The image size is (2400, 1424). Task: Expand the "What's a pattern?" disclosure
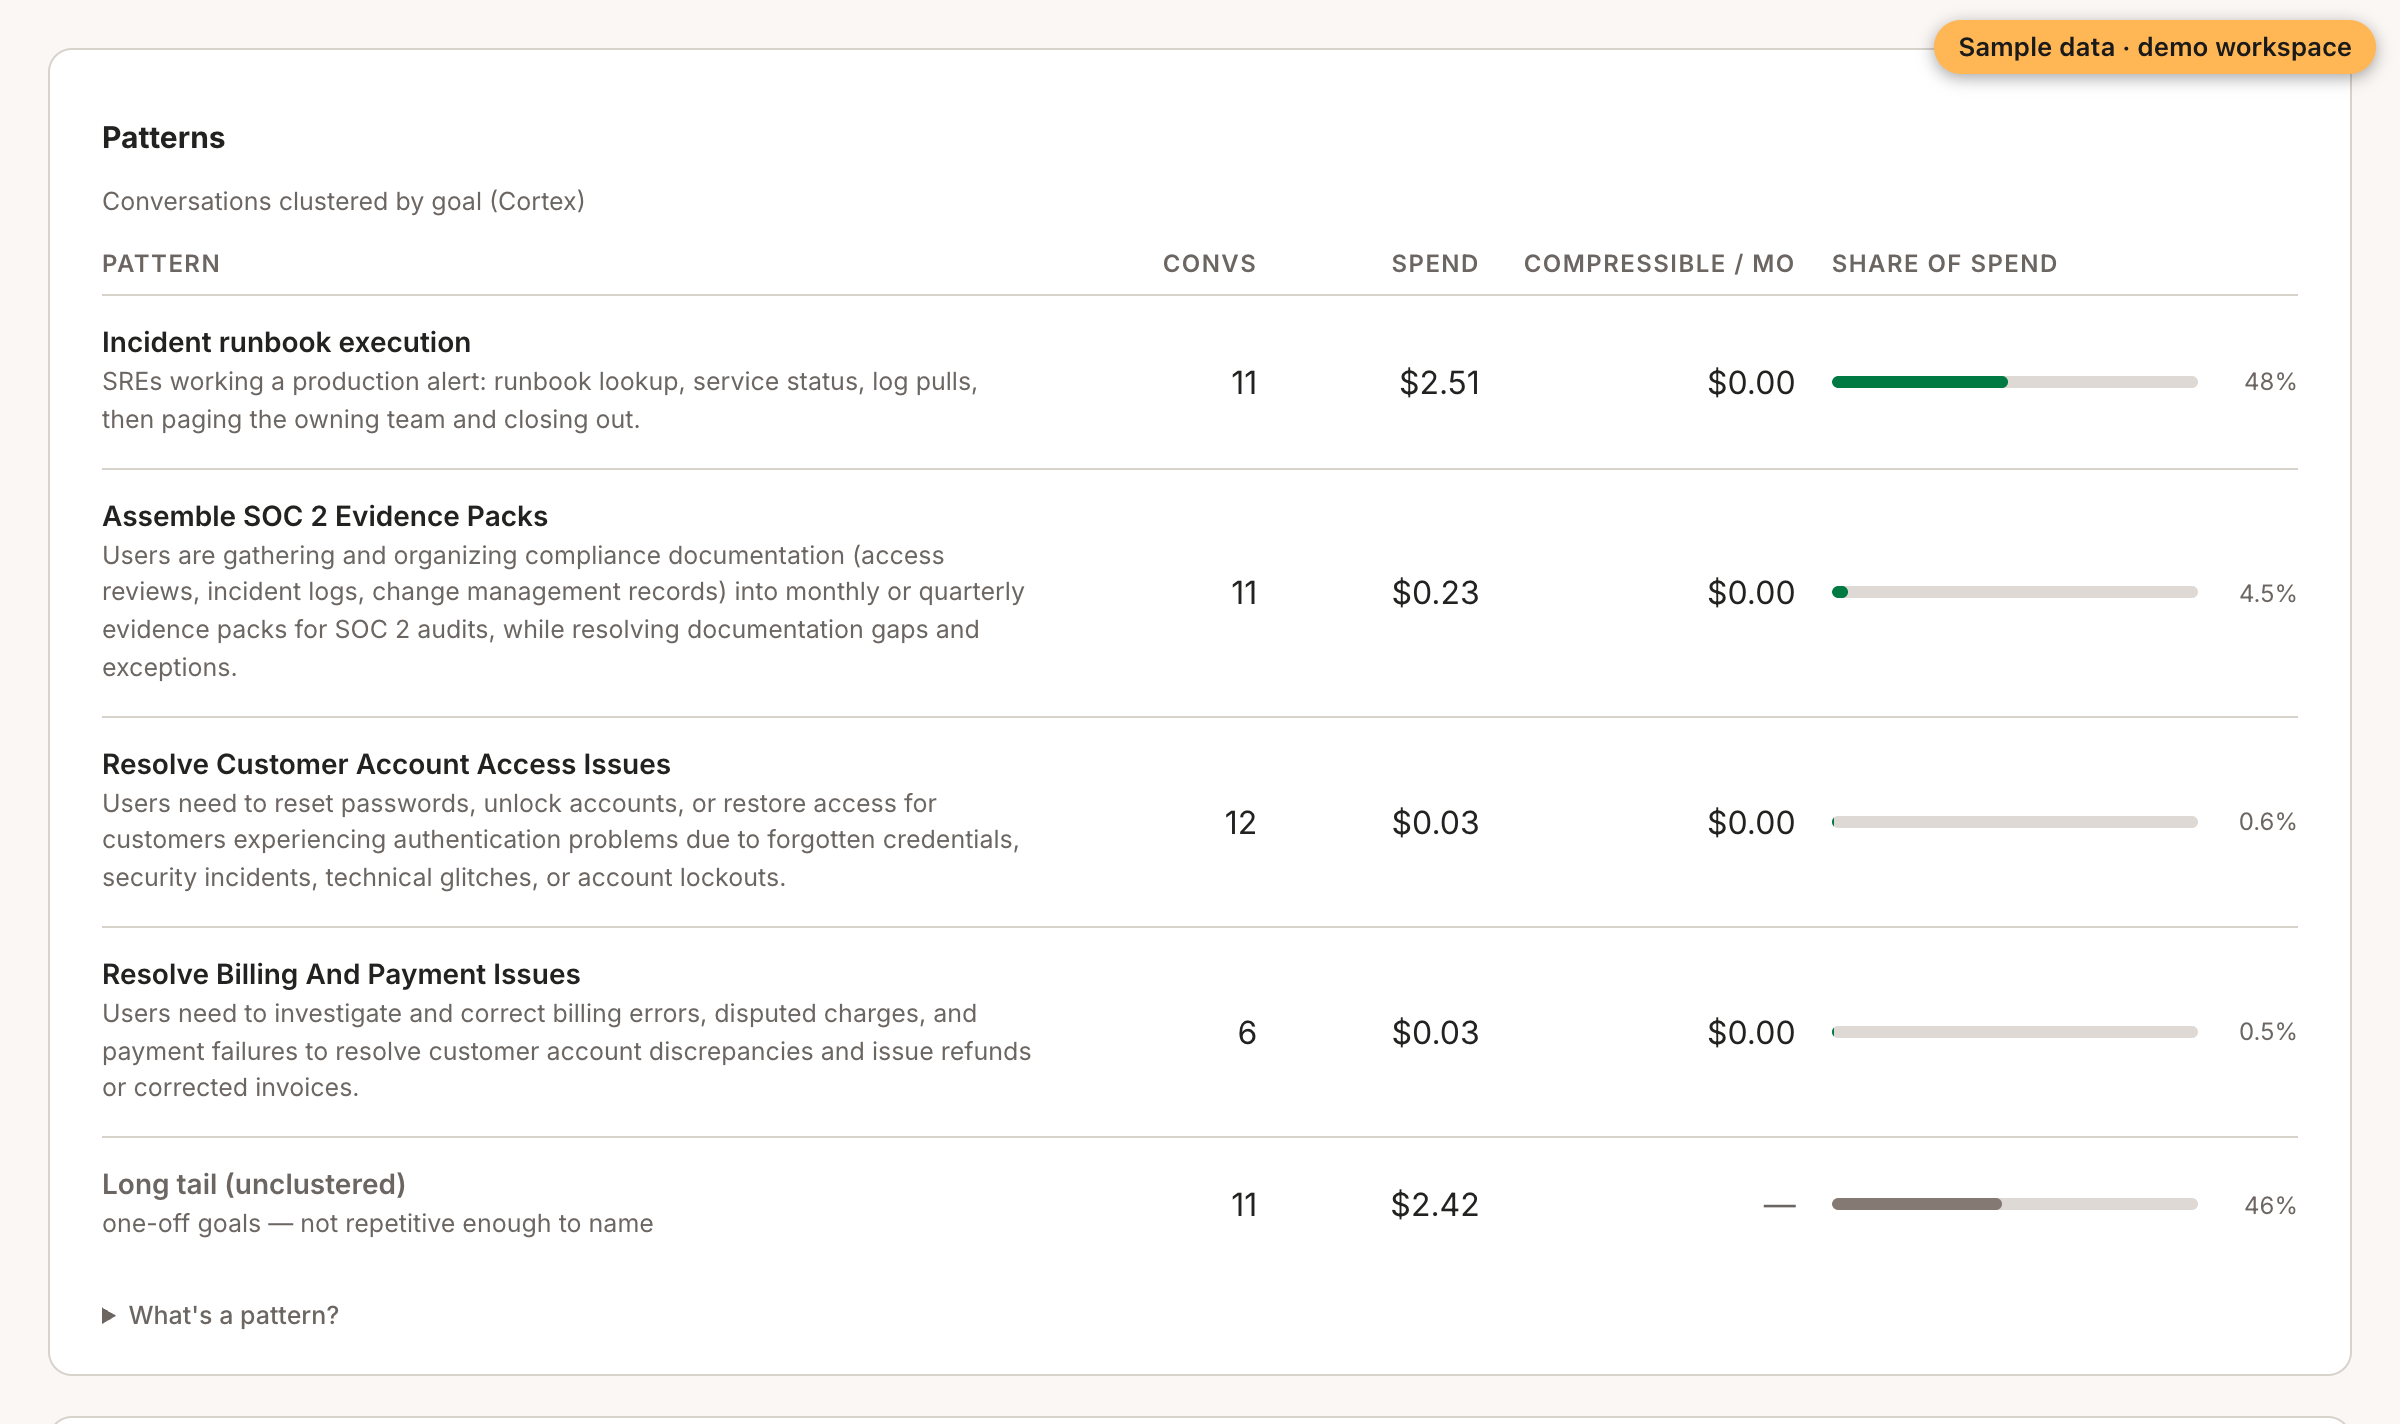[221, 1315]
